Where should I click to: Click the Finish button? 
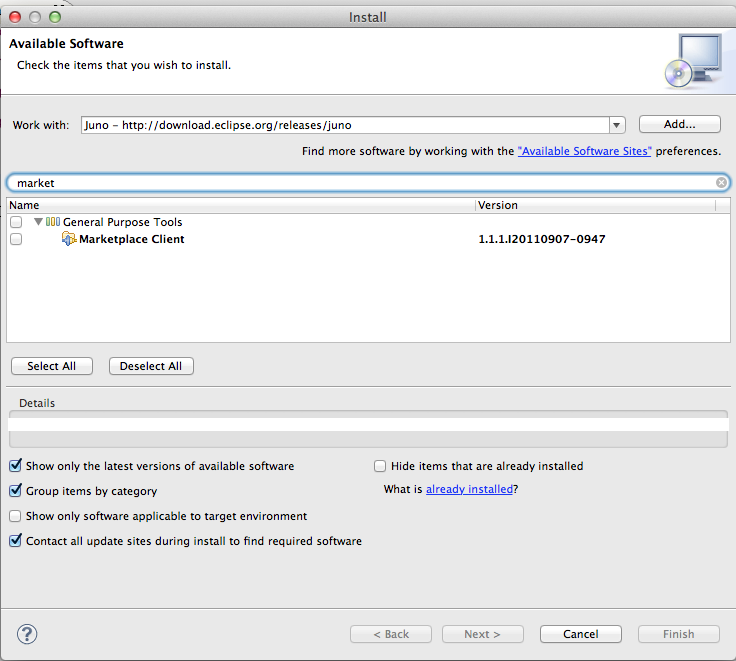679,634
